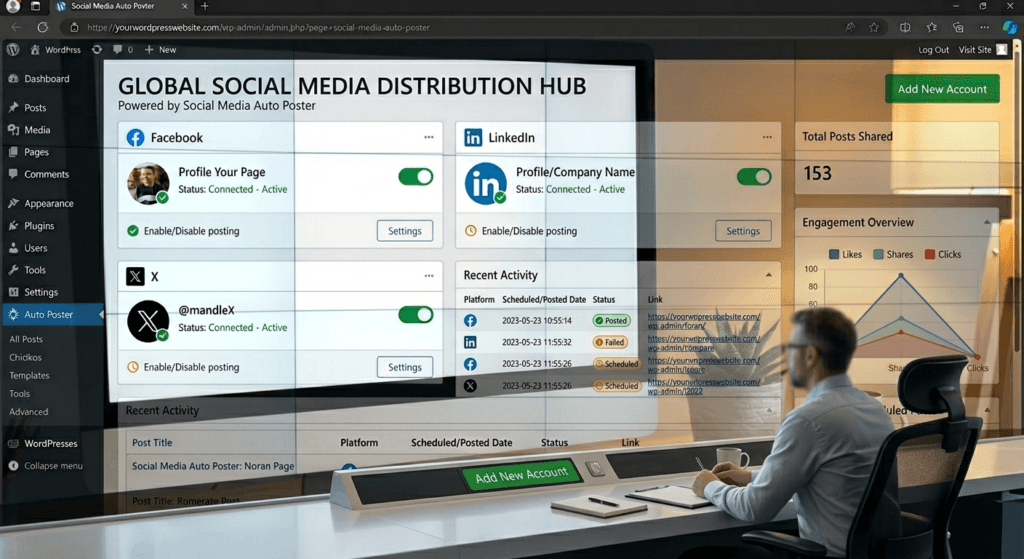Click the Shares legend color swatch
The width and height of the screenshot is (1024, 559).
[878, 255]
